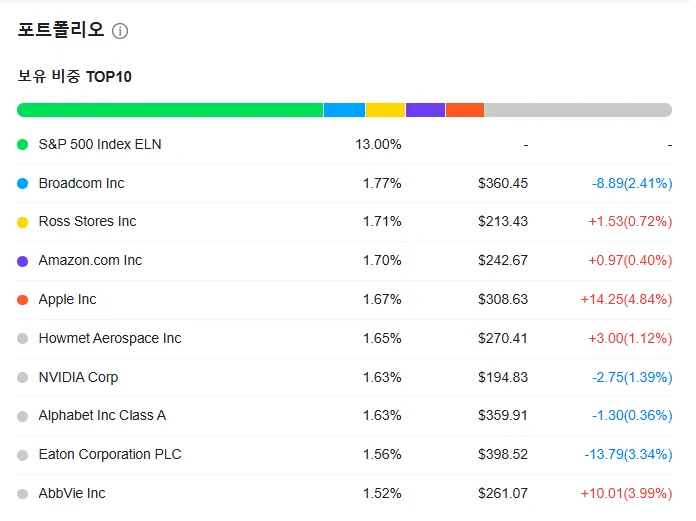Viewport: 696px width, 521px height.
Task: Click the gray remainder bar segment
Action: (x=578, y=110)
